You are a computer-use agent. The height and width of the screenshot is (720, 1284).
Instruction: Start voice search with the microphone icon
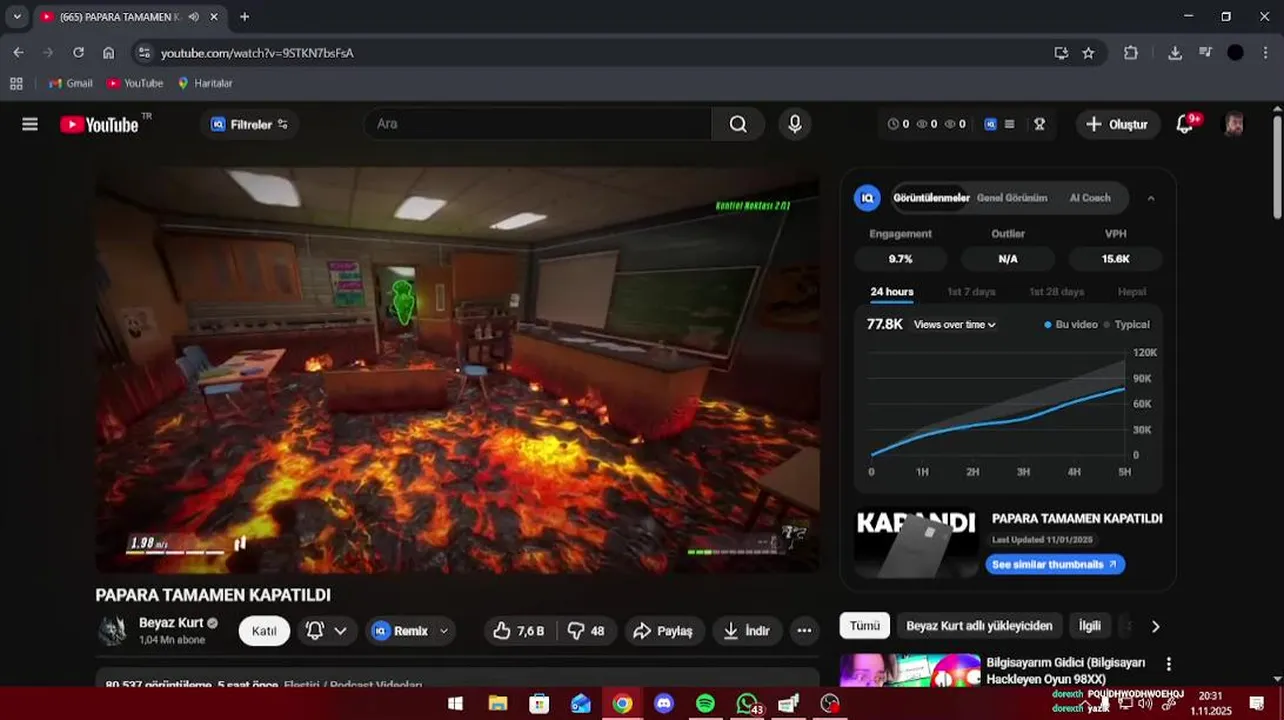795,124
